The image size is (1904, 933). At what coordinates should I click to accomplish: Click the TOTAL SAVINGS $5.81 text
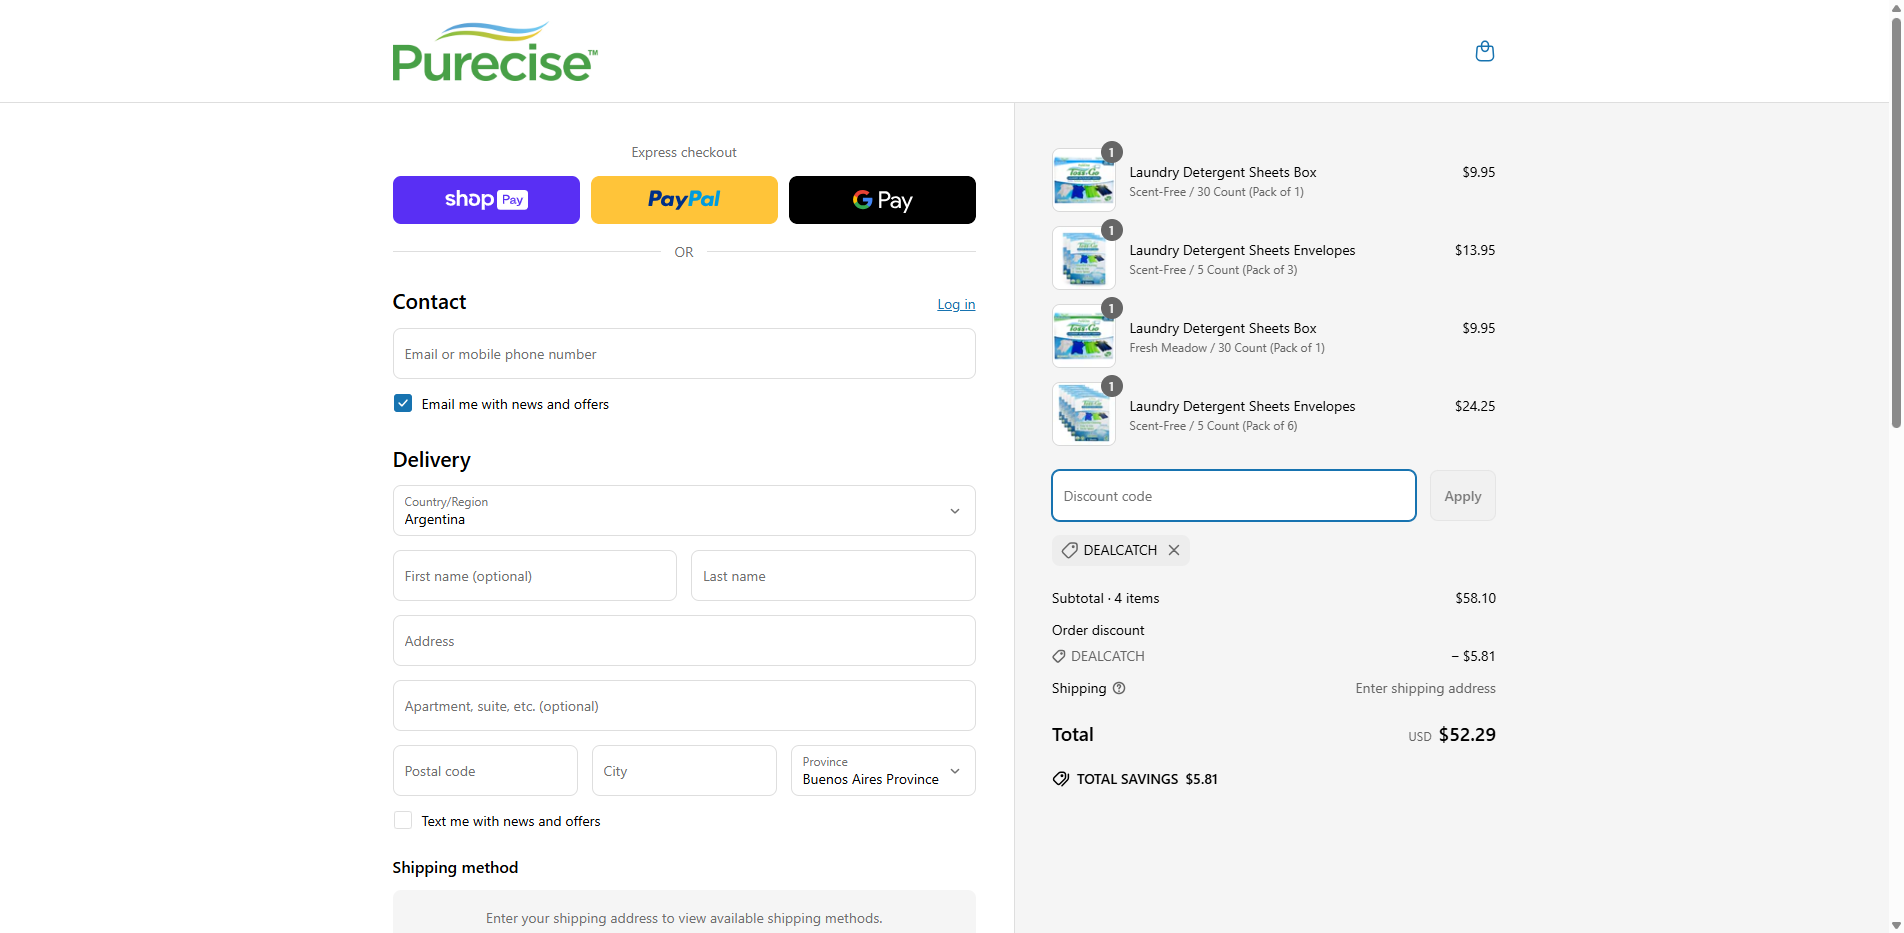[1147, 779]
